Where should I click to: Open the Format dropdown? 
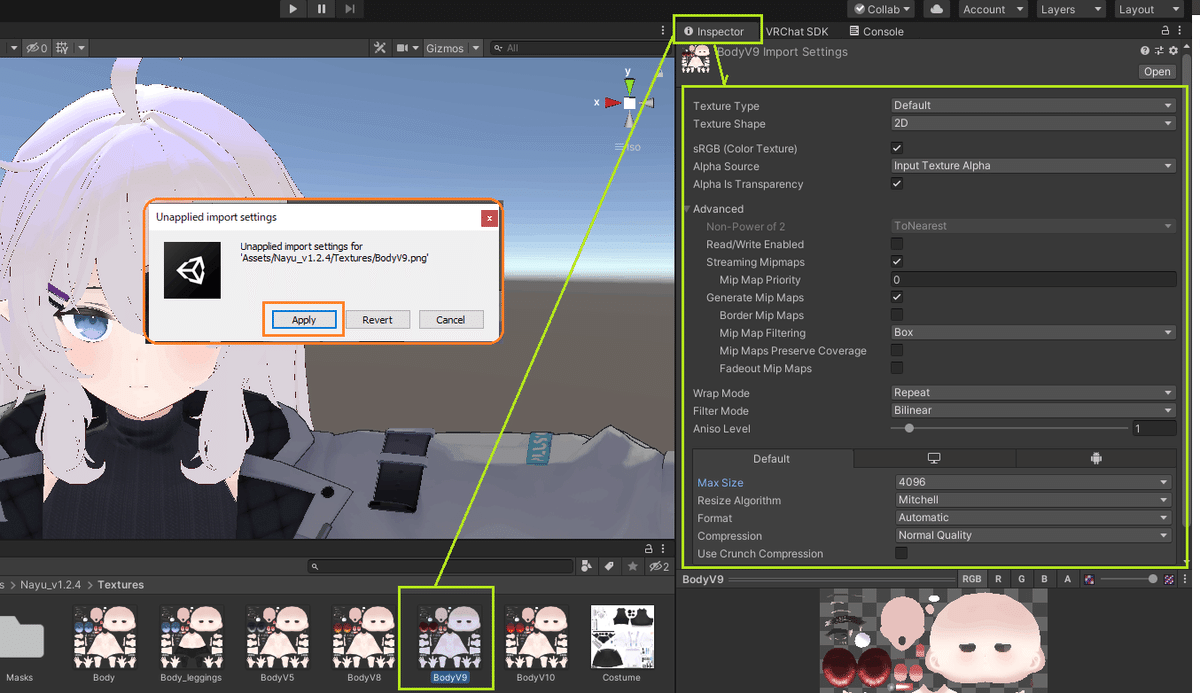tap(1033, 518)
